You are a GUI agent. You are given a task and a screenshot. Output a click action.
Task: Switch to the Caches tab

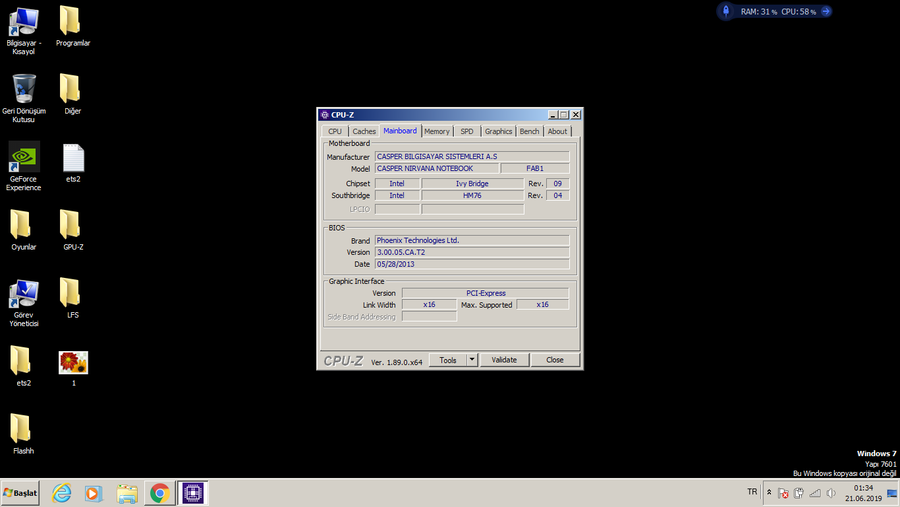(x=364, y=131)
